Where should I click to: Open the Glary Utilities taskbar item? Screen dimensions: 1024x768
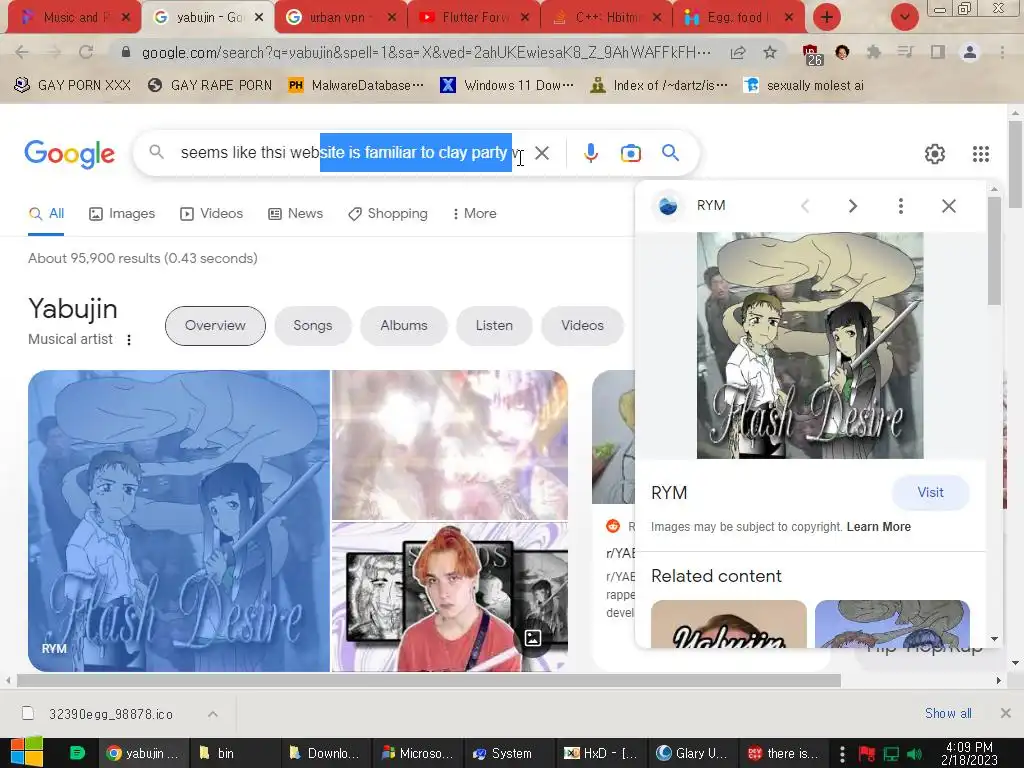692,753
